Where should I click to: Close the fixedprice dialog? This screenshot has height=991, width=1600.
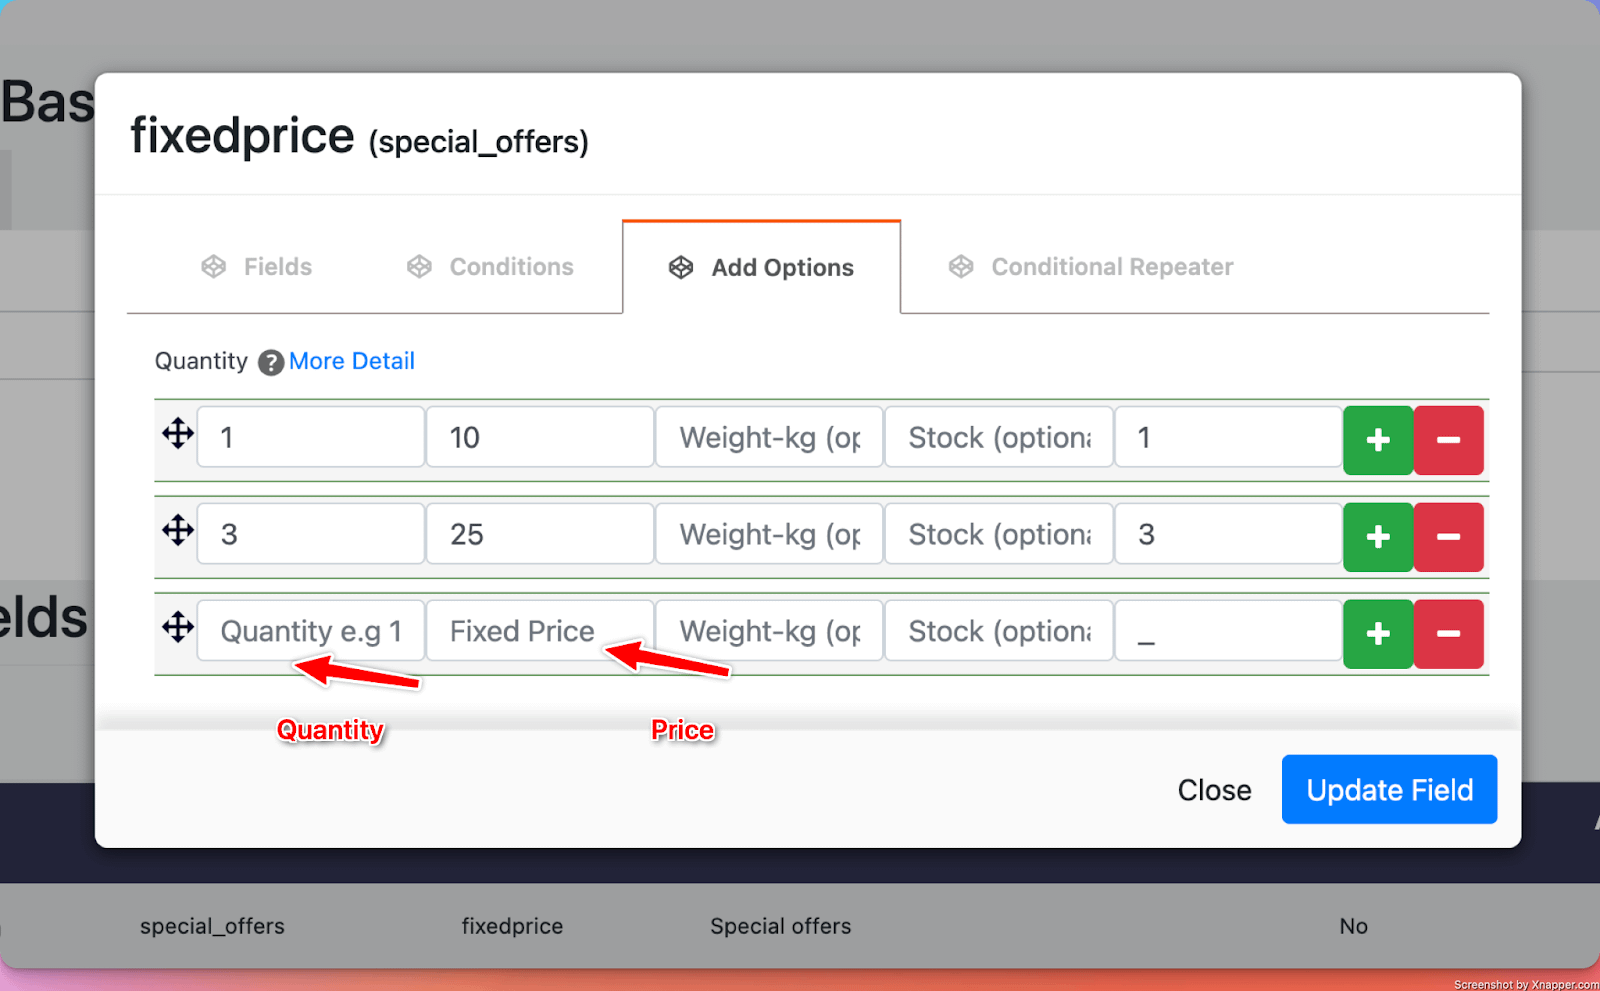point(1213,790)
